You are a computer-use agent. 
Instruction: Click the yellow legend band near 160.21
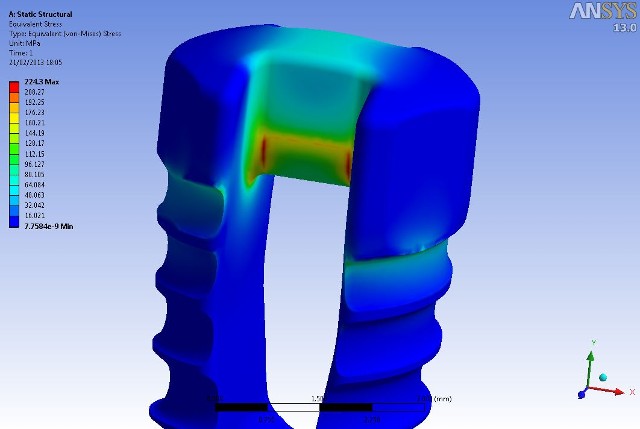[12, 123]
